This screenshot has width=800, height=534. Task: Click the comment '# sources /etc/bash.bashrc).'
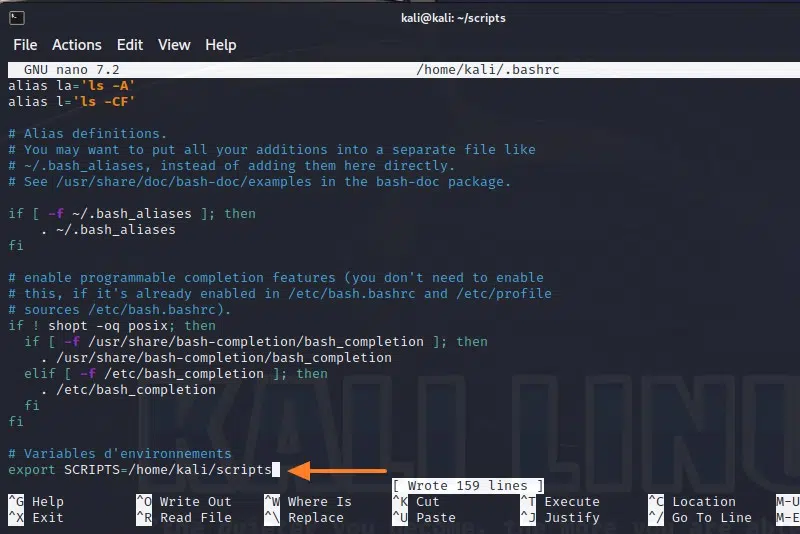[x=119, y=310]
